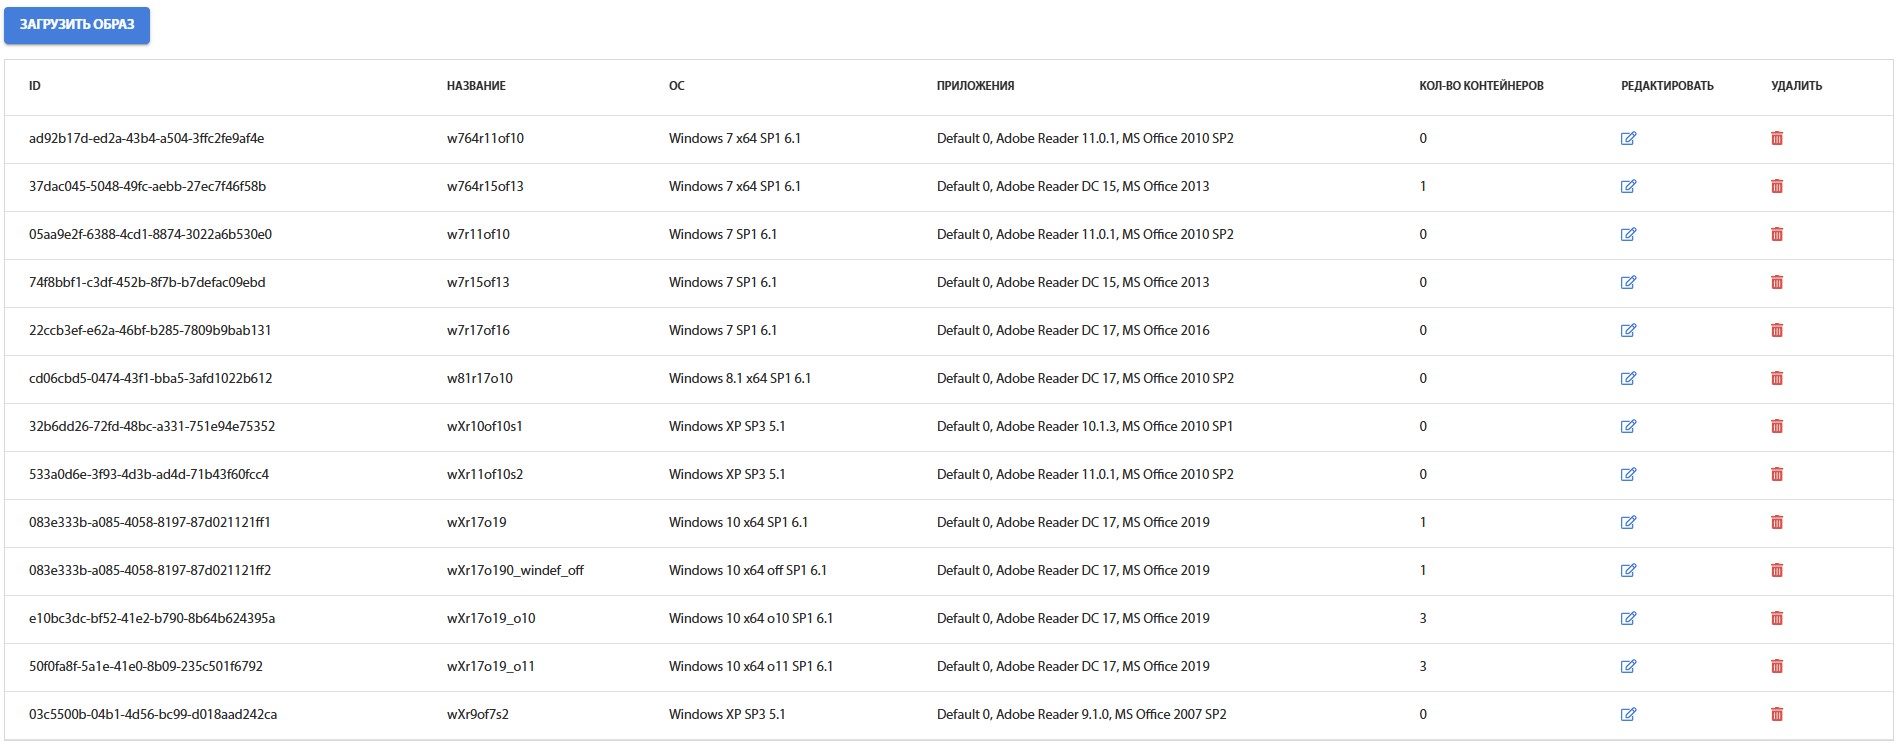Edit the wXr9of7s2 image row
Viewport: 1899px width, 744px height.
pos(1628,715)
